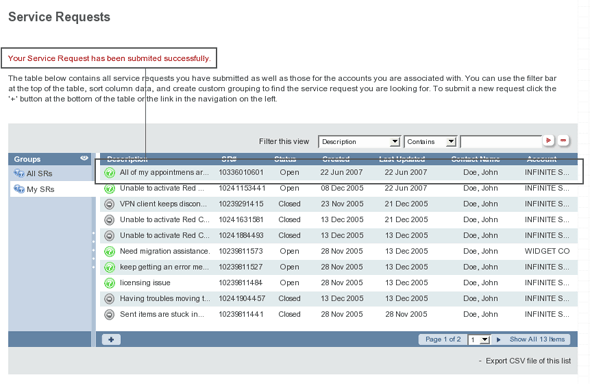The width and height of the screenshot is (590, 384).
Task: Select the All SRs group
Action: click(x=39, y=173)
